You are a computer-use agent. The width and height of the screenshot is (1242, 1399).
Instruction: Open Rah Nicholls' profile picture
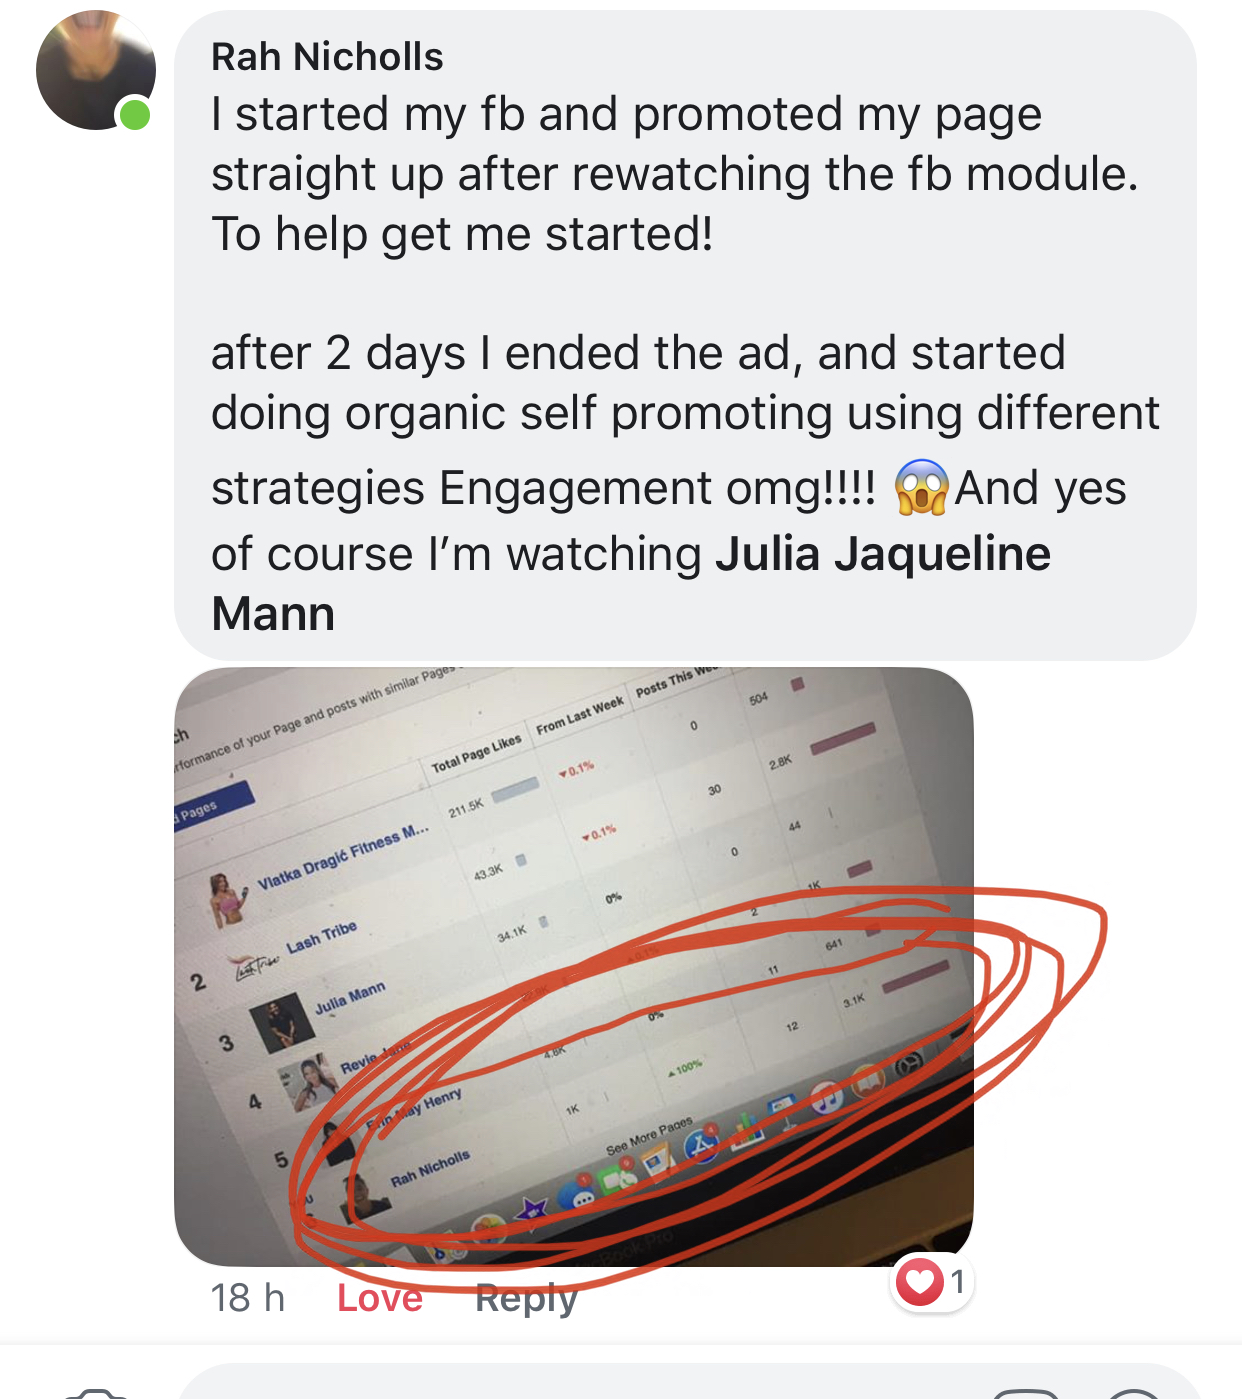95,70
